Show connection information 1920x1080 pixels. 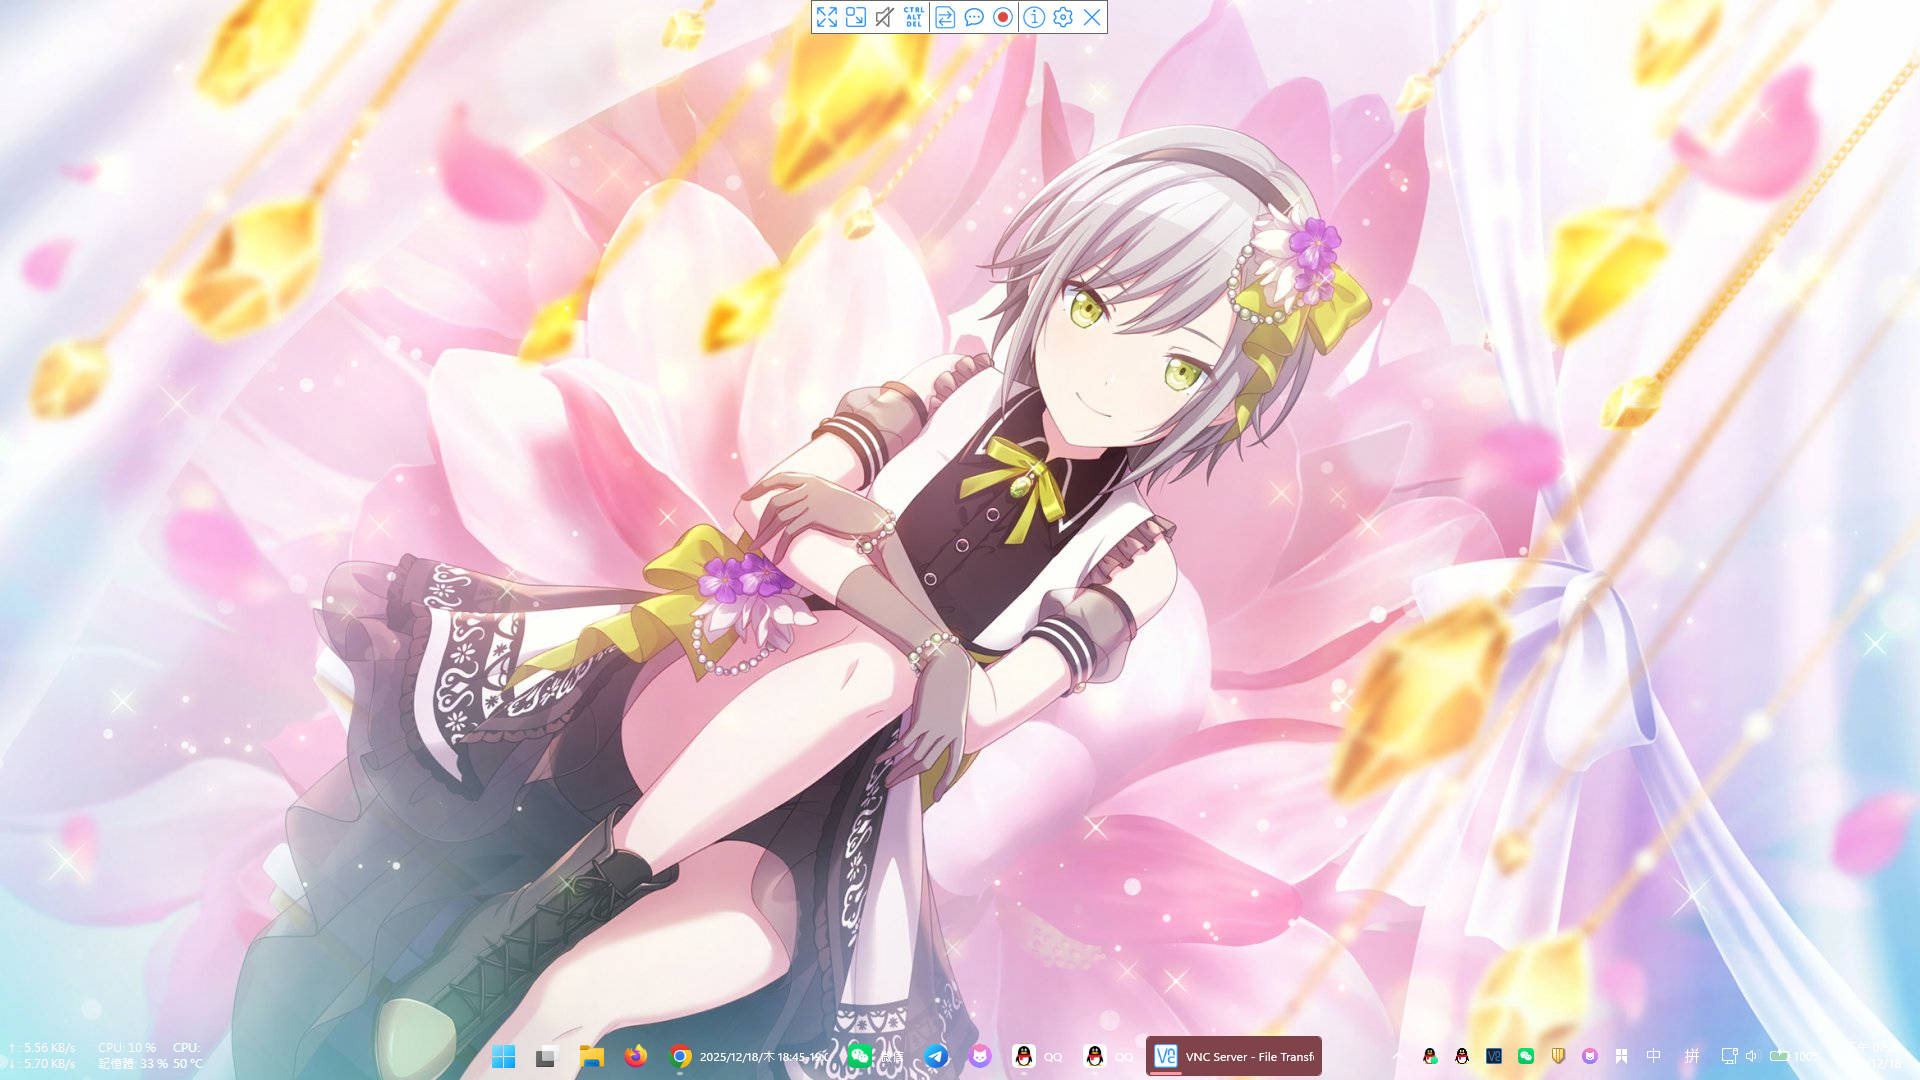coord(1034,17)
